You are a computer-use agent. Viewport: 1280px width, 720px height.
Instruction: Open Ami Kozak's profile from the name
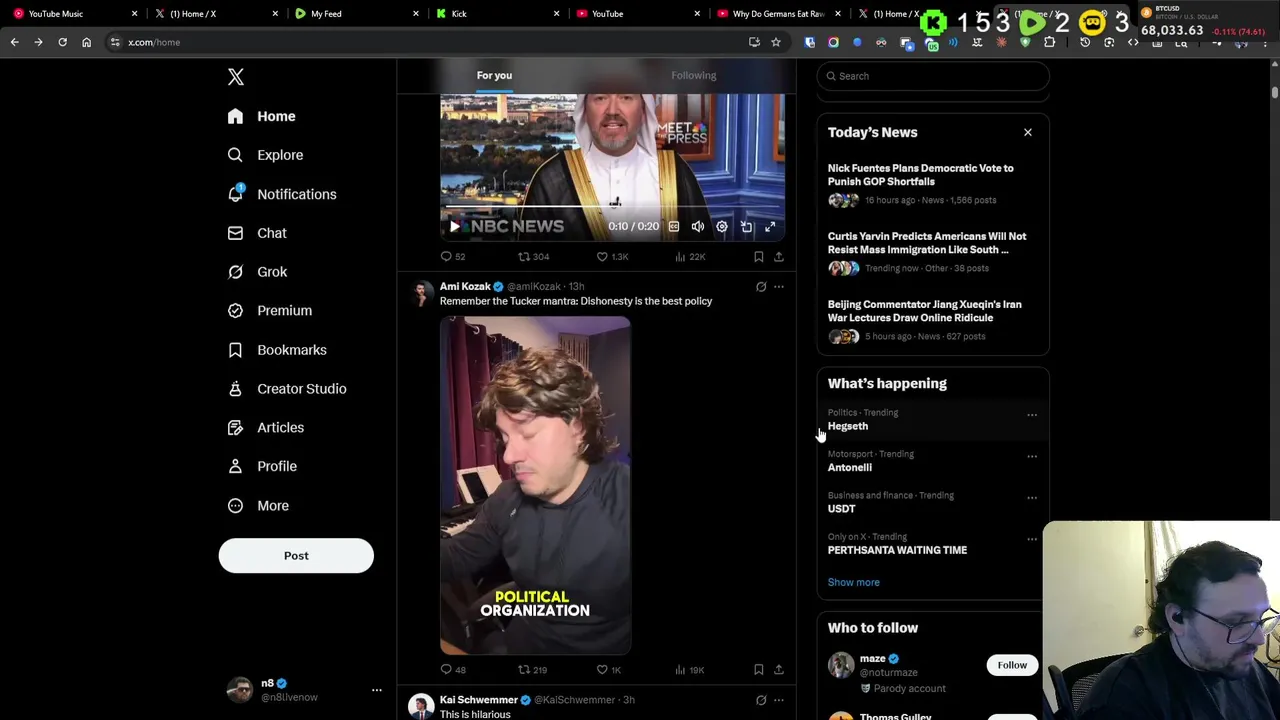465,287
